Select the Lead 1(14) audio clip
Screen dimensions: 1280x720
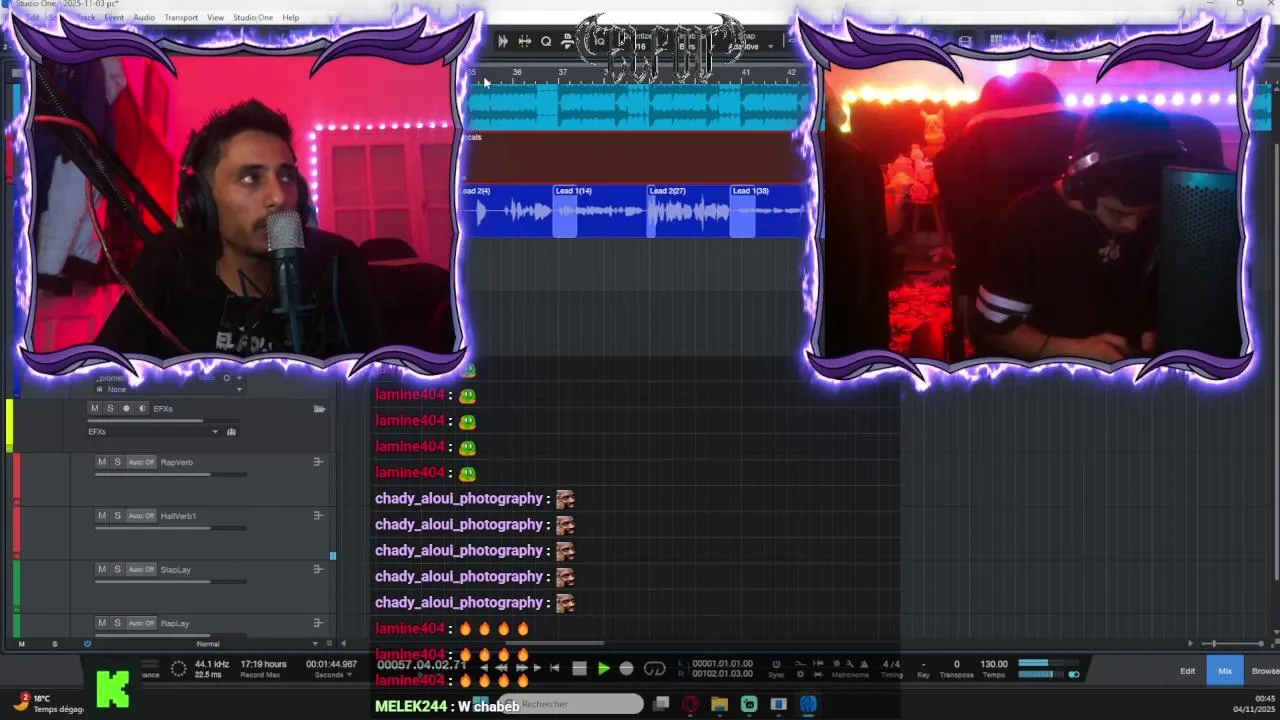click(598, 210)
